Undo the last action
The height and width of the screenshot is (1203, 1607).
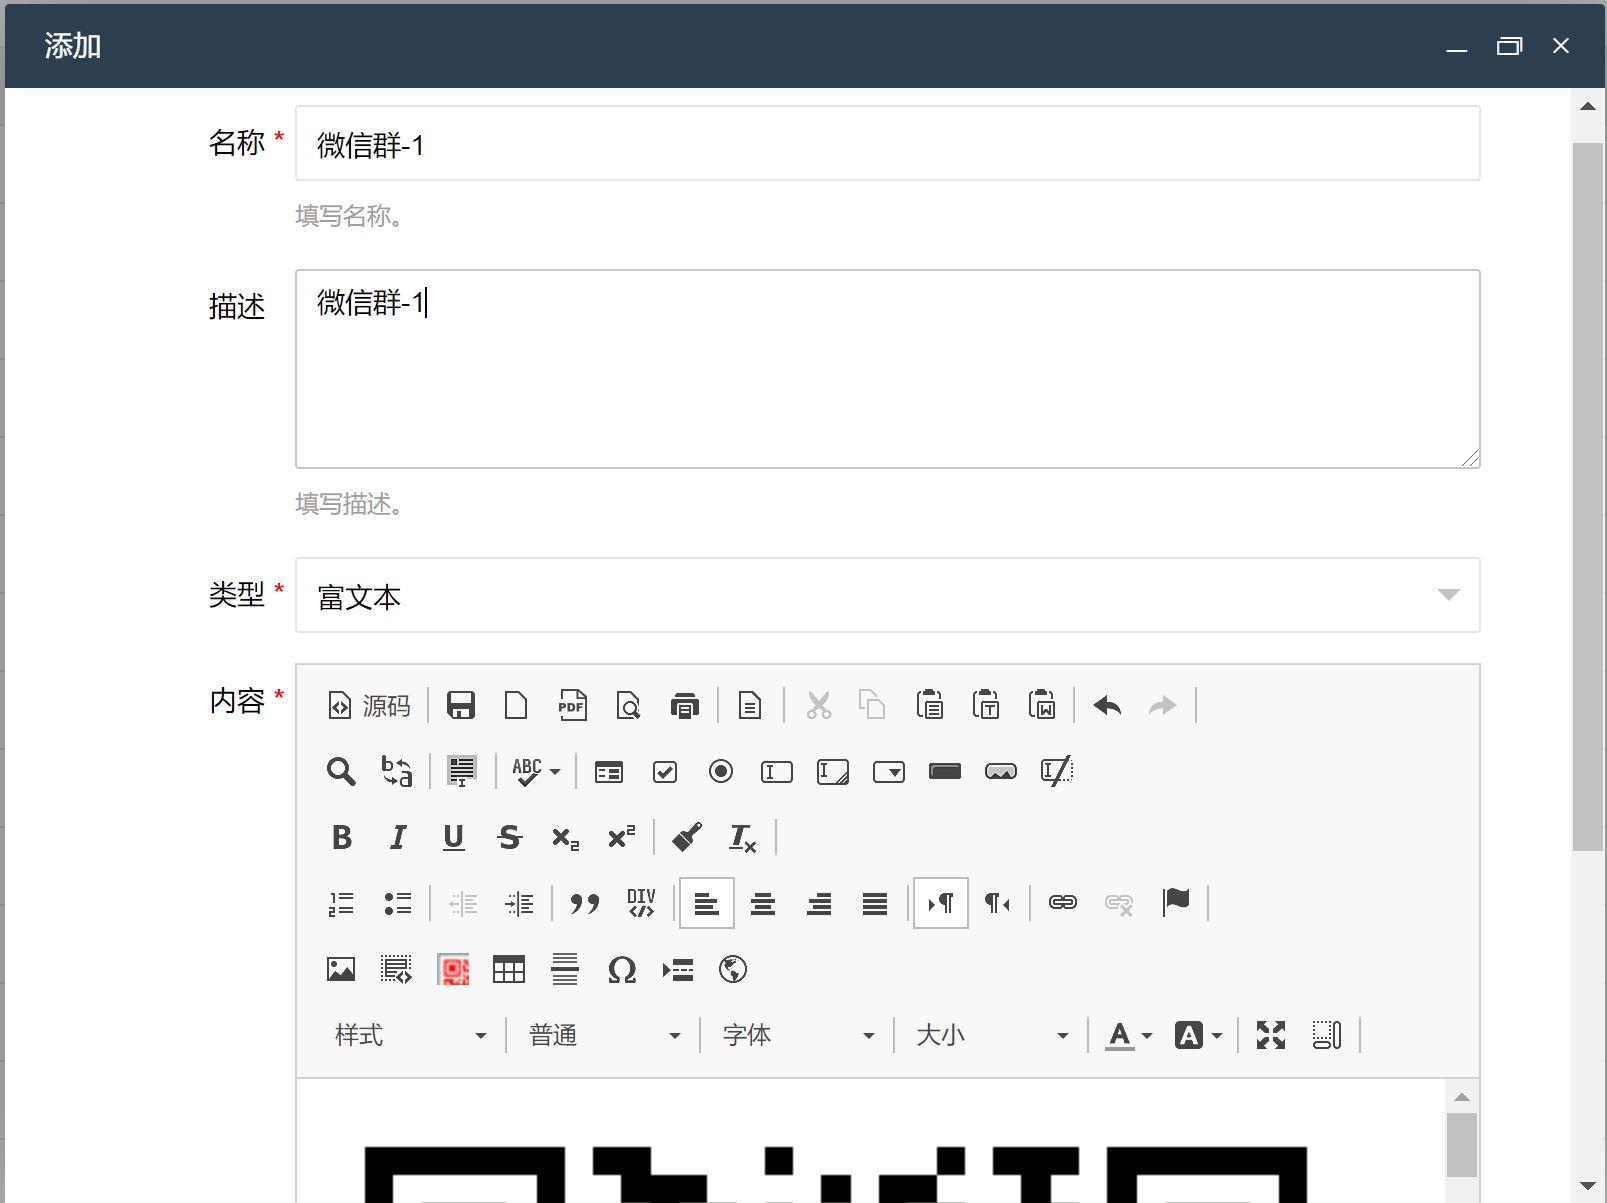click(1107, 706)
